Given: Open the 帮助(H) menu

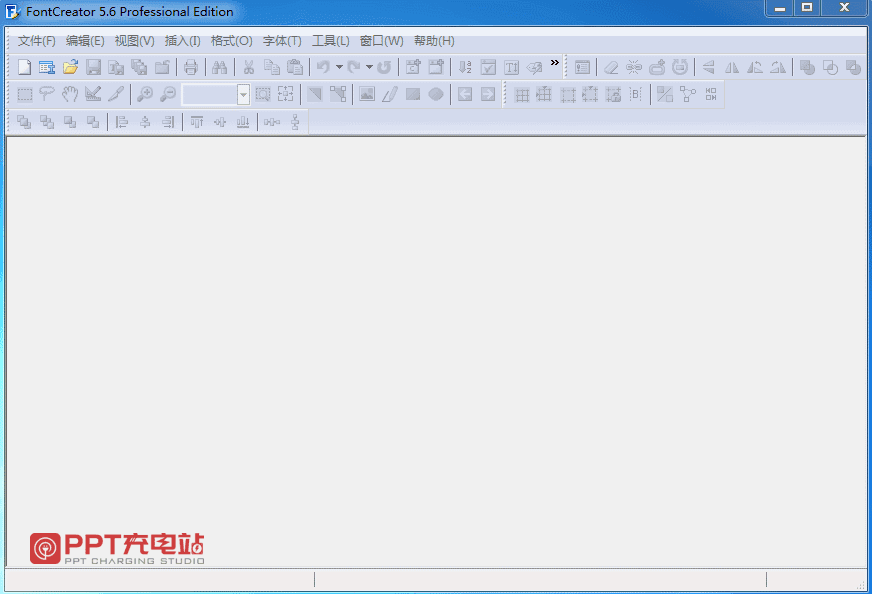Looking at the screenshot, I should [x=434, y=41].
